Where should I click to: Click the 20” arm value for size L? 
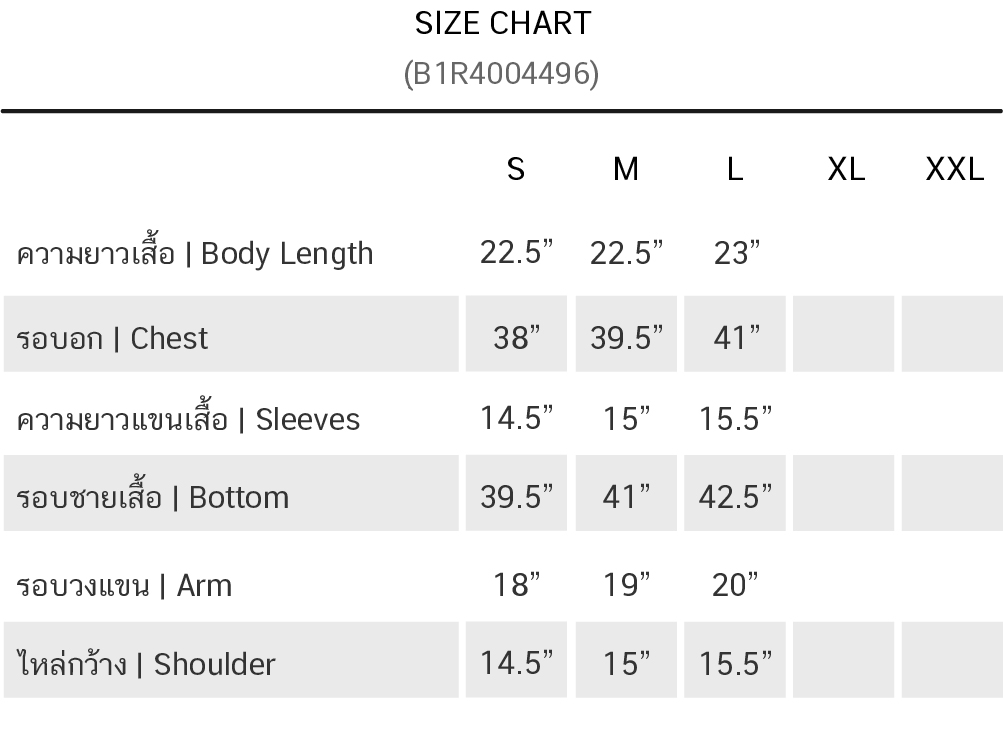pyautogui.click(x=735, y=584)
